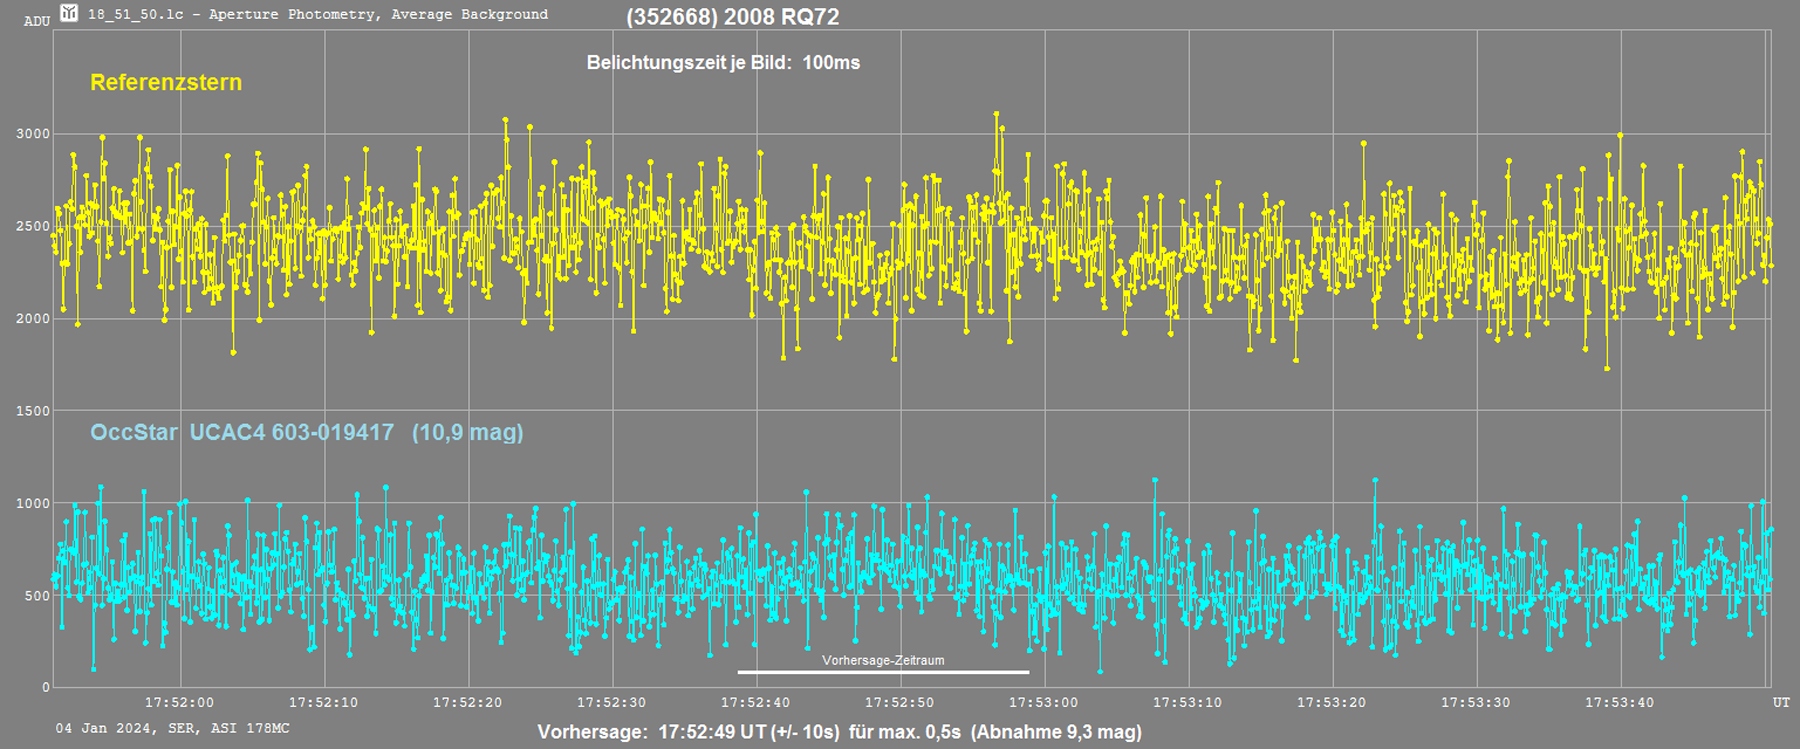The image size is (1800, 749).
Task: Select the white Vorhersage-Zeitraum bar
Action: 883,672
